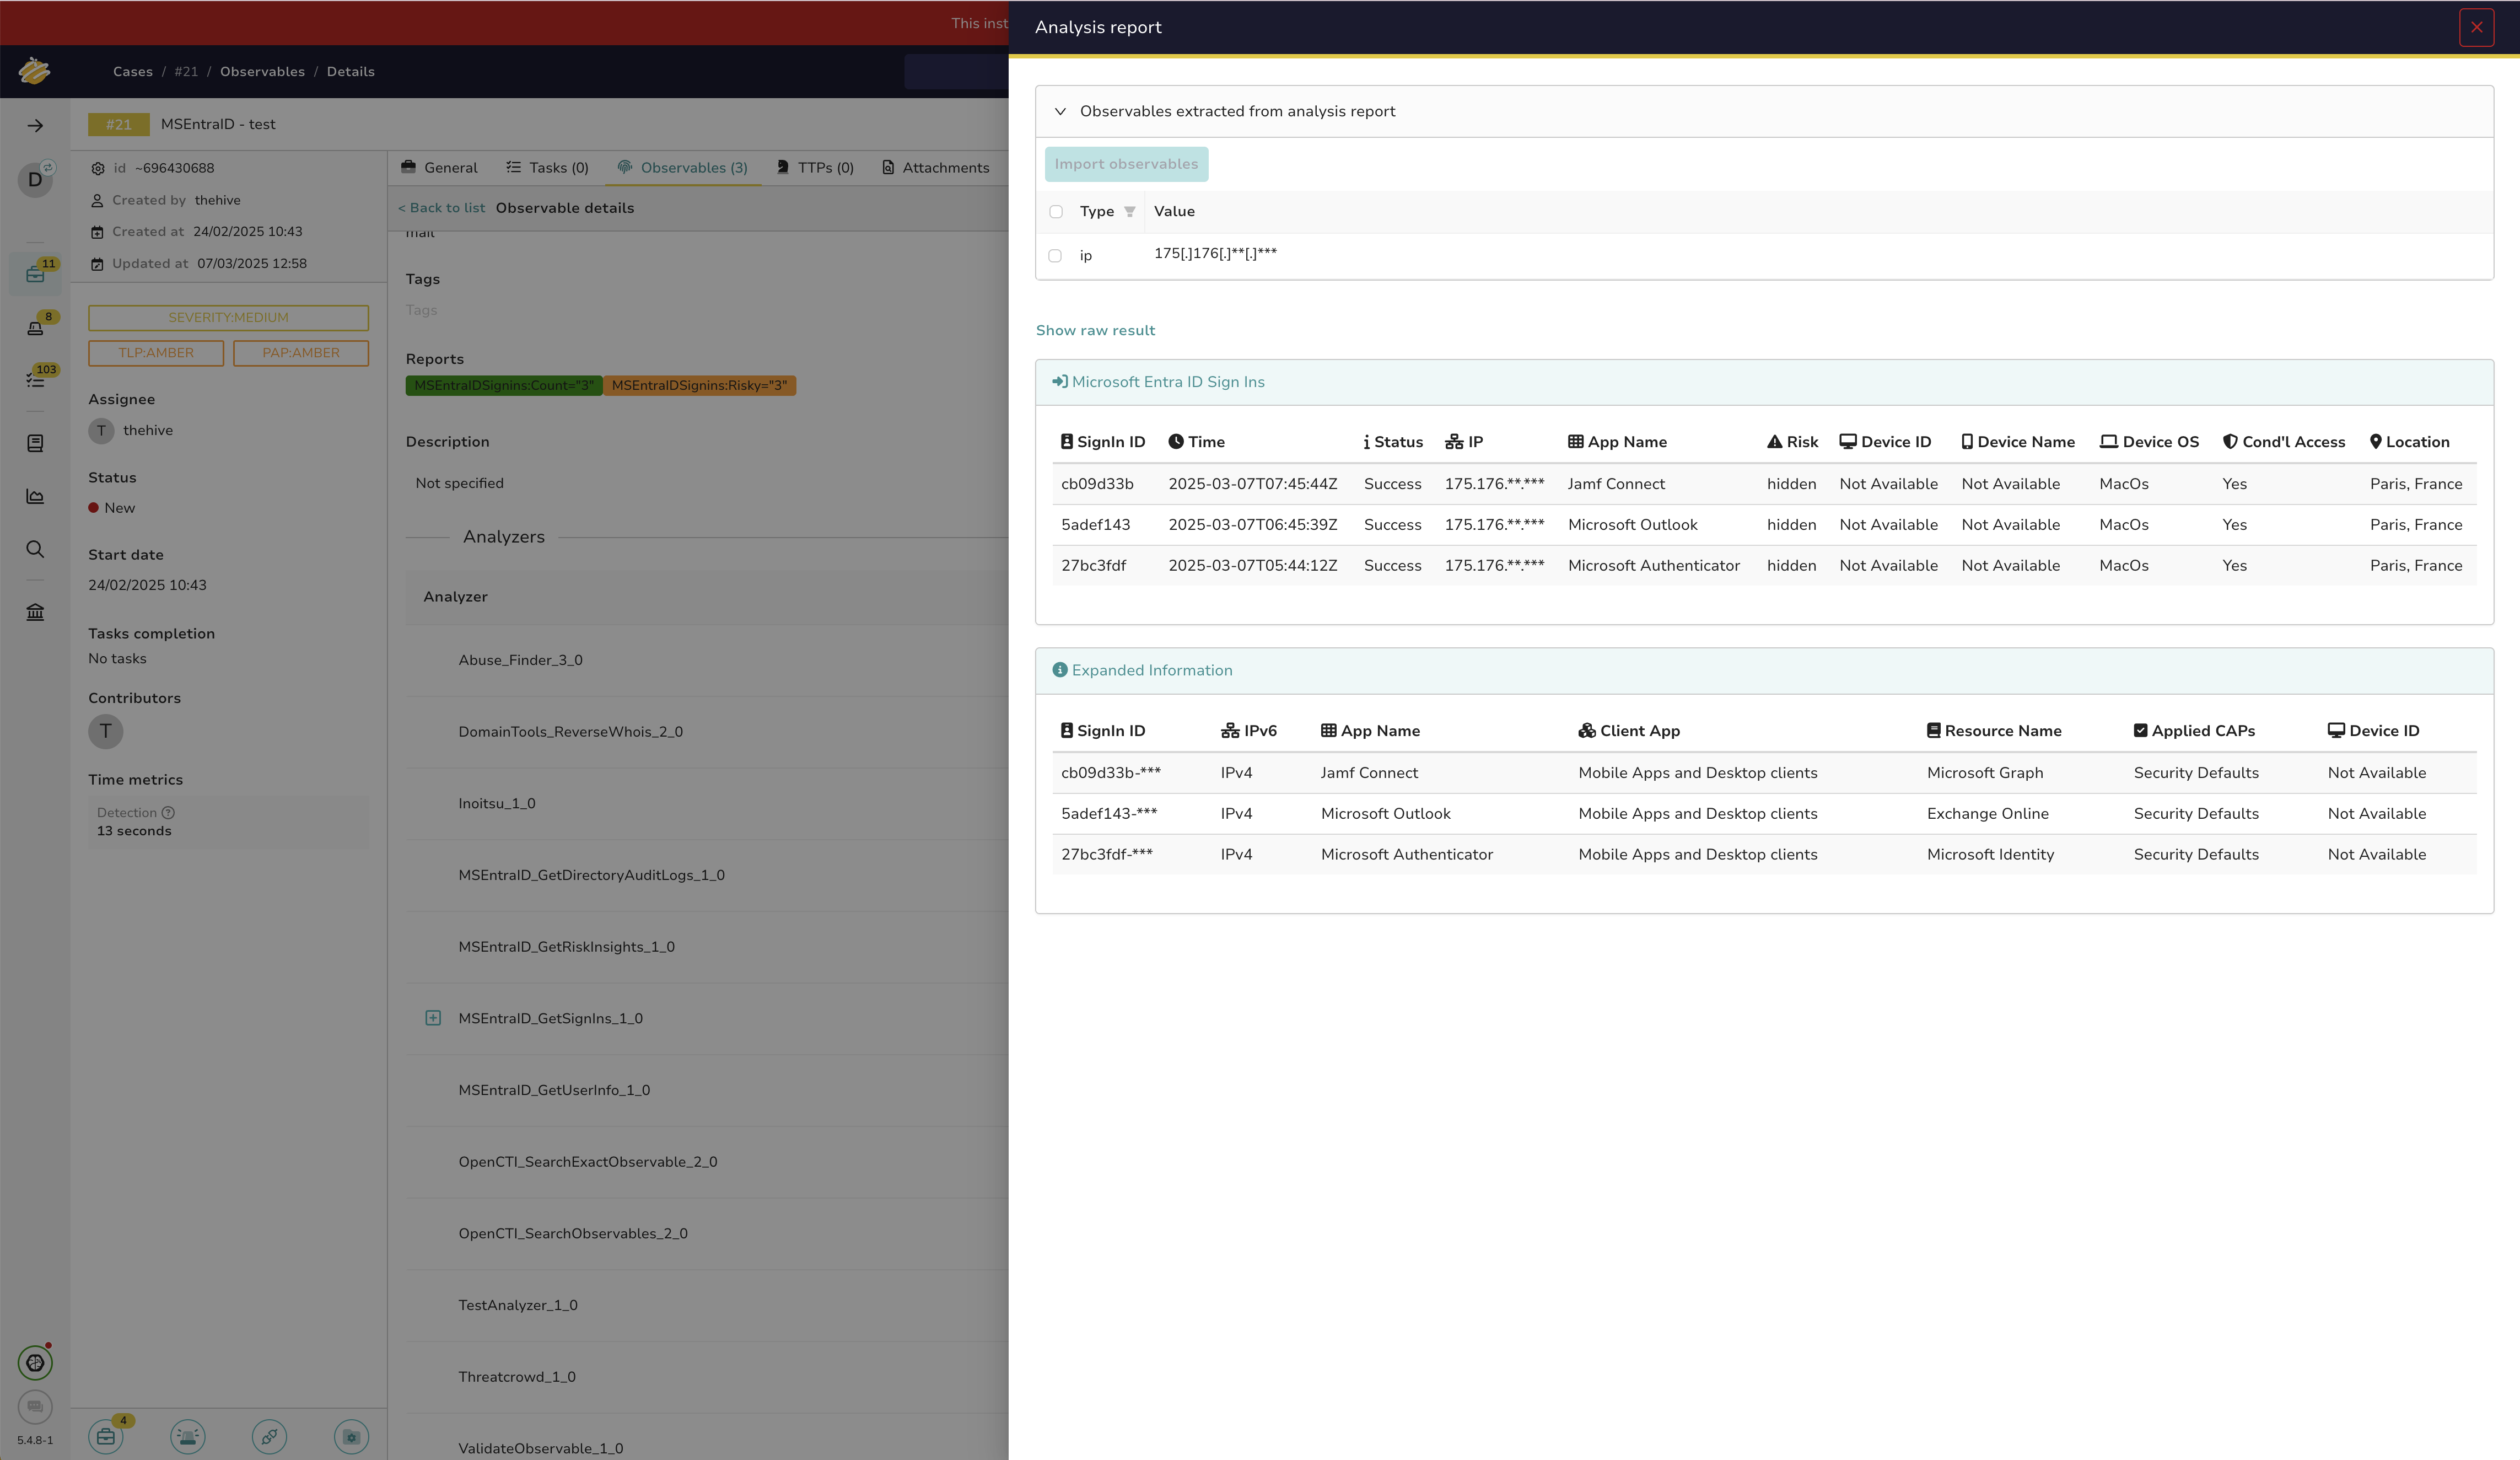Open the Dashboards chart icon in sidebar
The image size is (2520, 1460).
35,496
